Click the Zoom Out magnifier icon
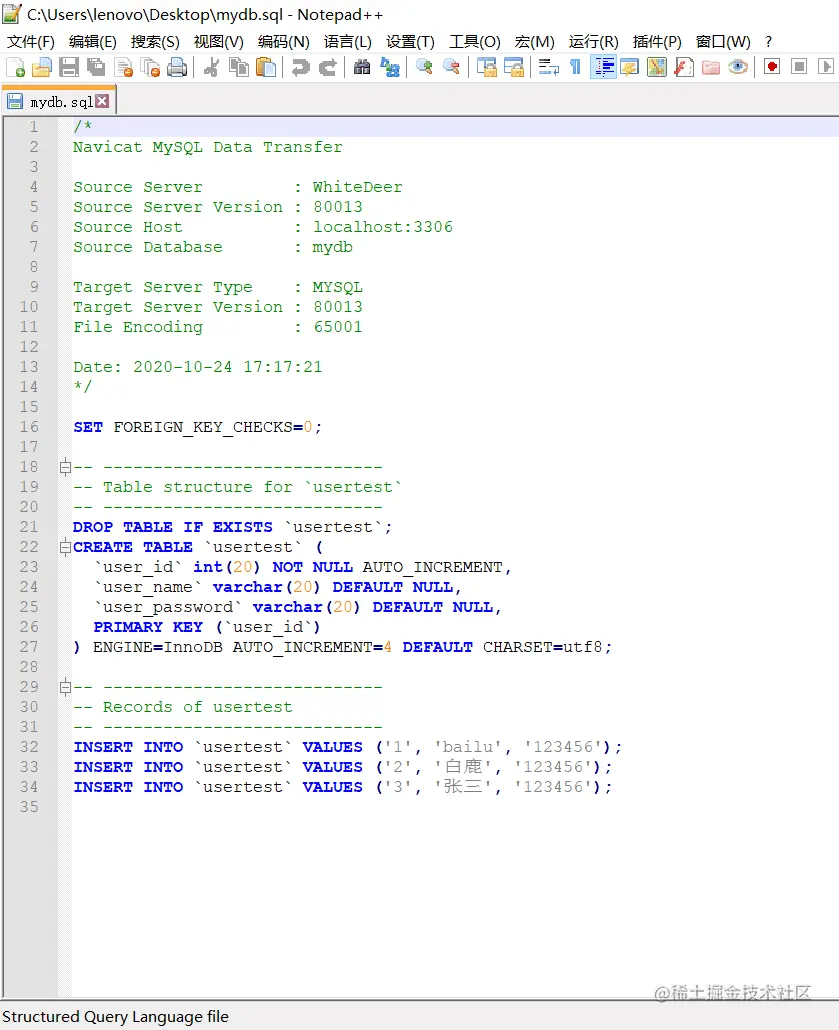The height and width of the screenshot is (1030, 839). [451, 67]
